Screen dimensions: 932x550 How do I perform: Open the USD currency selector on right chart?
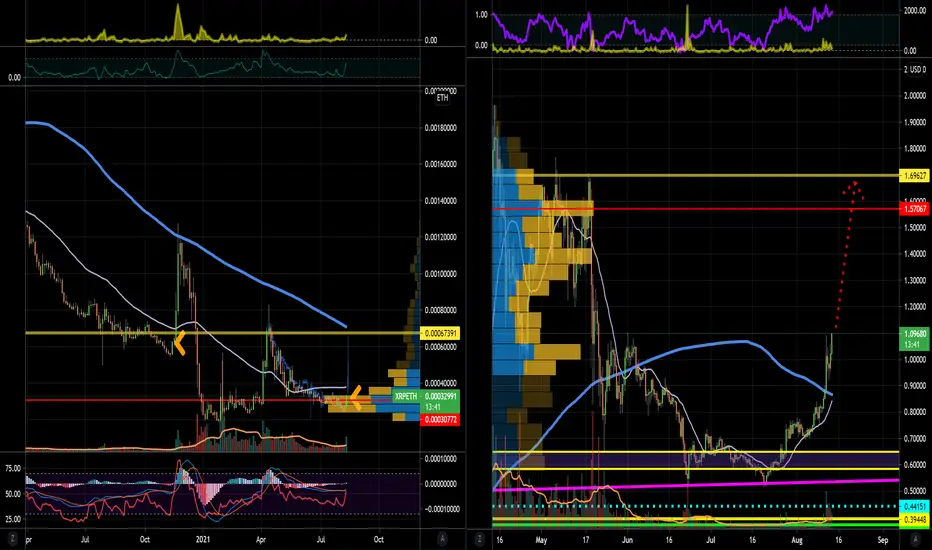[x=917, y=70]
